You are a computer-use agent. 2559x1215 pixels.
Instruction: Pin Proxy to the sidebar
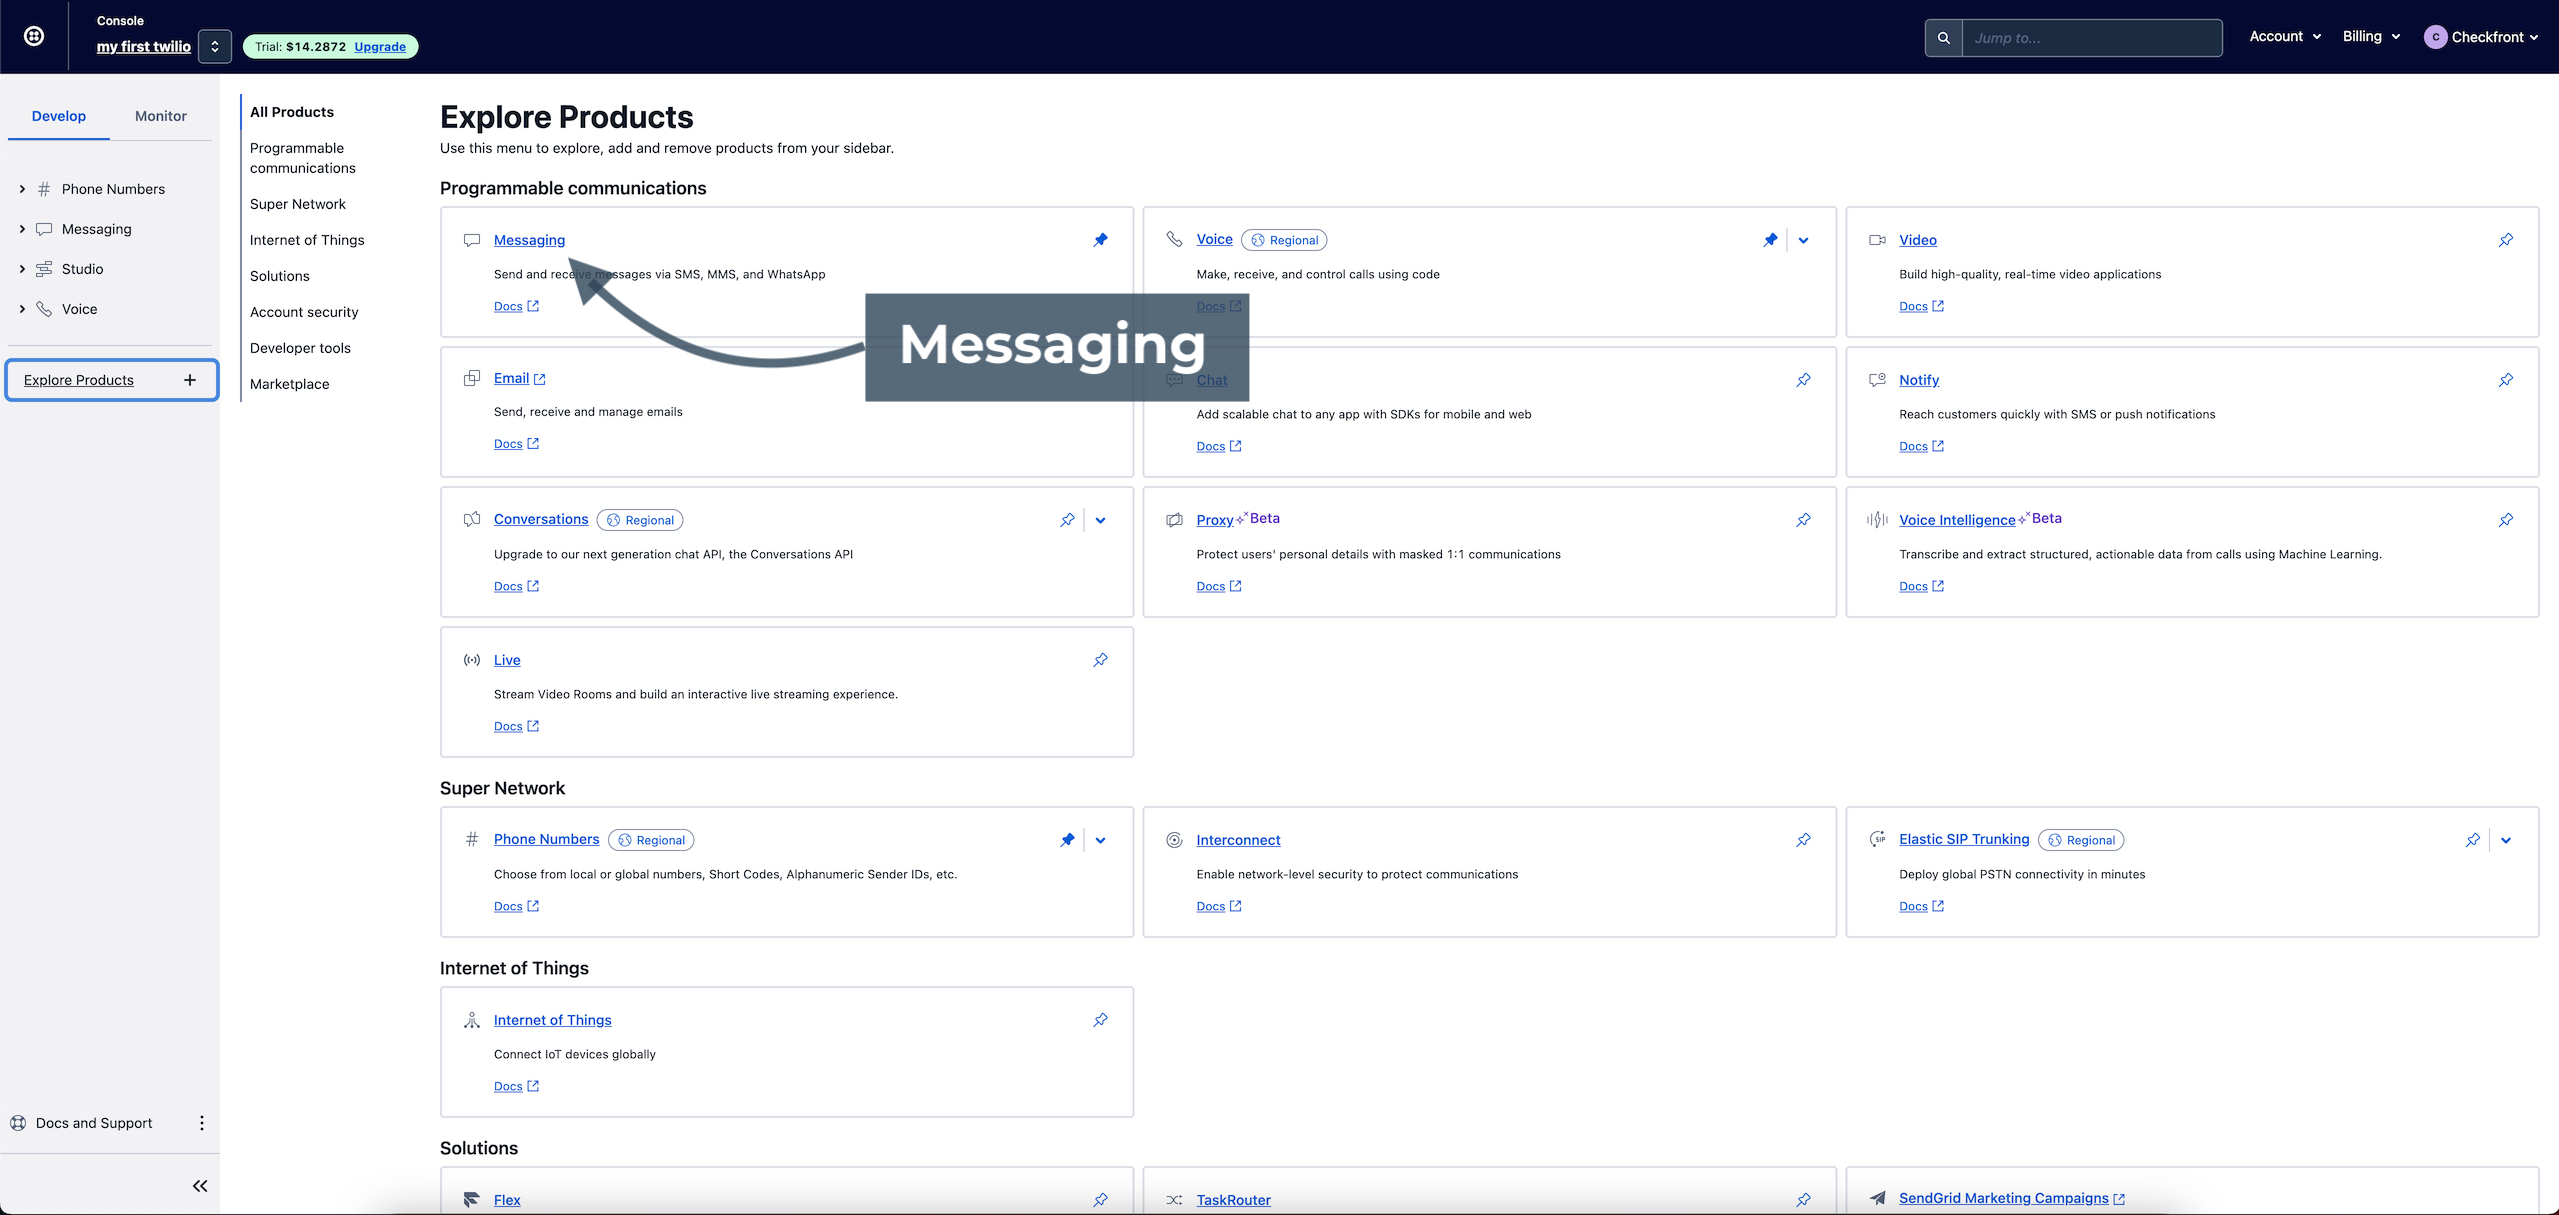1803,520
